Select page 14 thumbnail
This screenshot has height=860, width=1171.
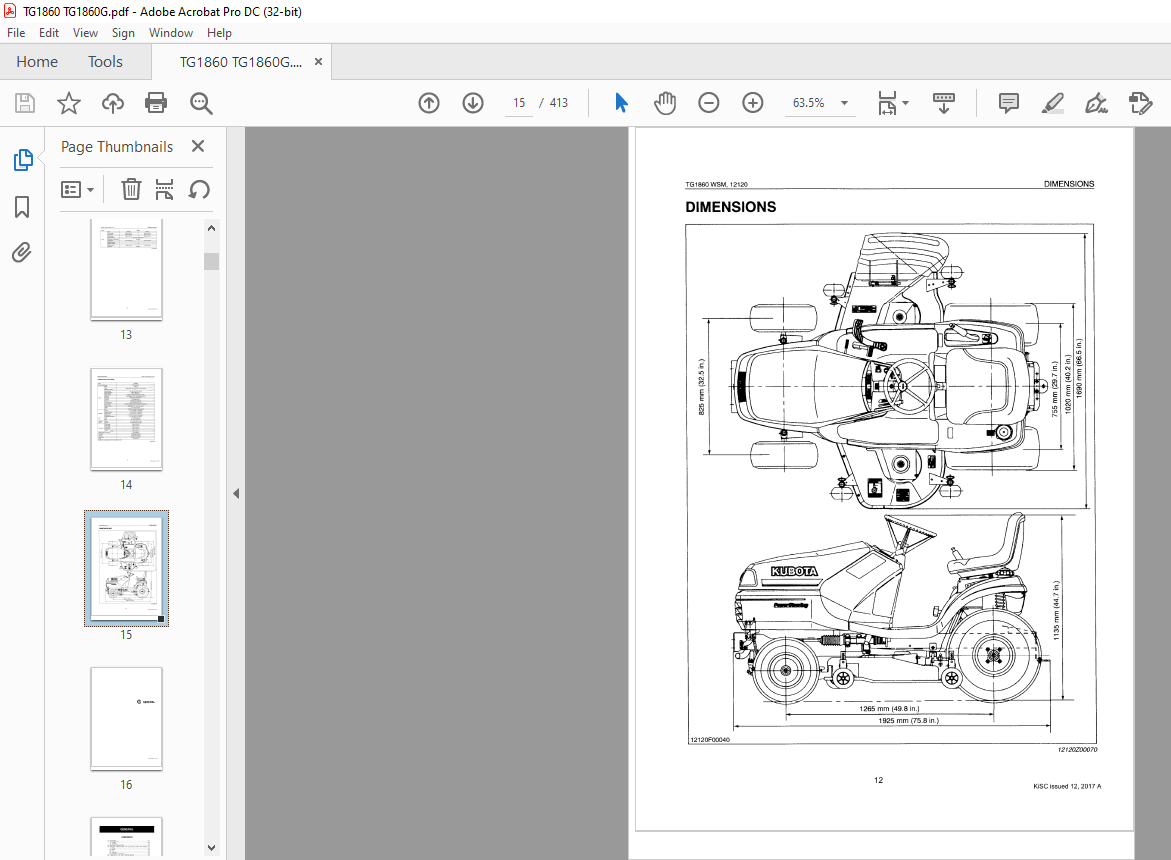point(126,419)
